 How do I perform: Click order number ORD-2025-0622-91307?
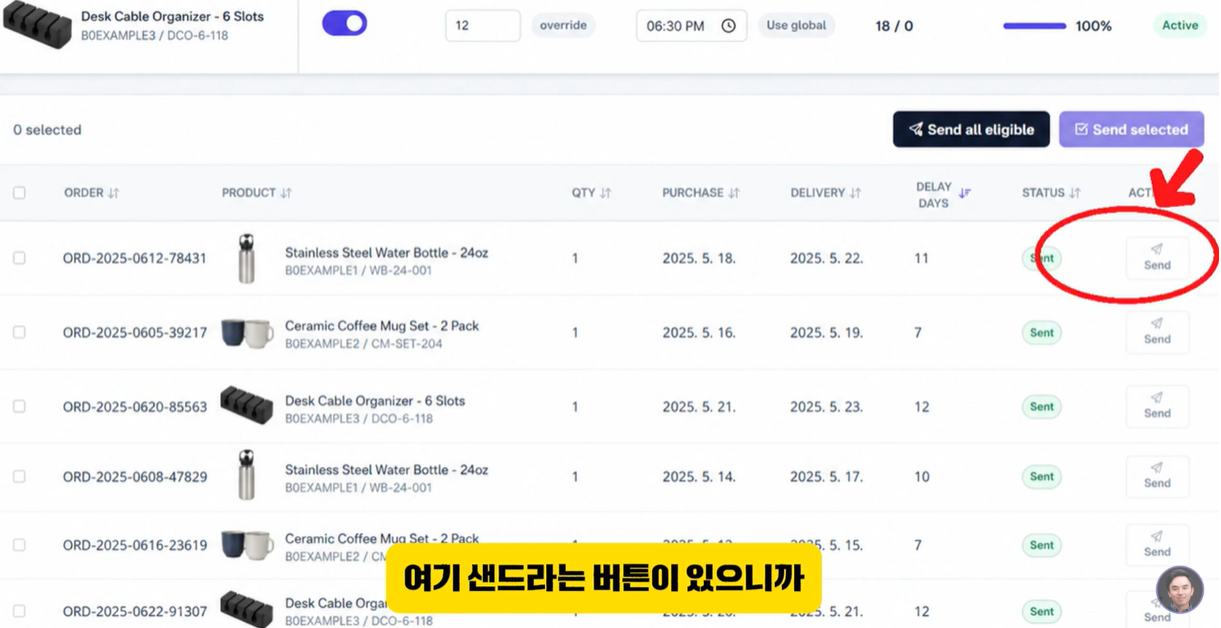[x=135, y=611]
